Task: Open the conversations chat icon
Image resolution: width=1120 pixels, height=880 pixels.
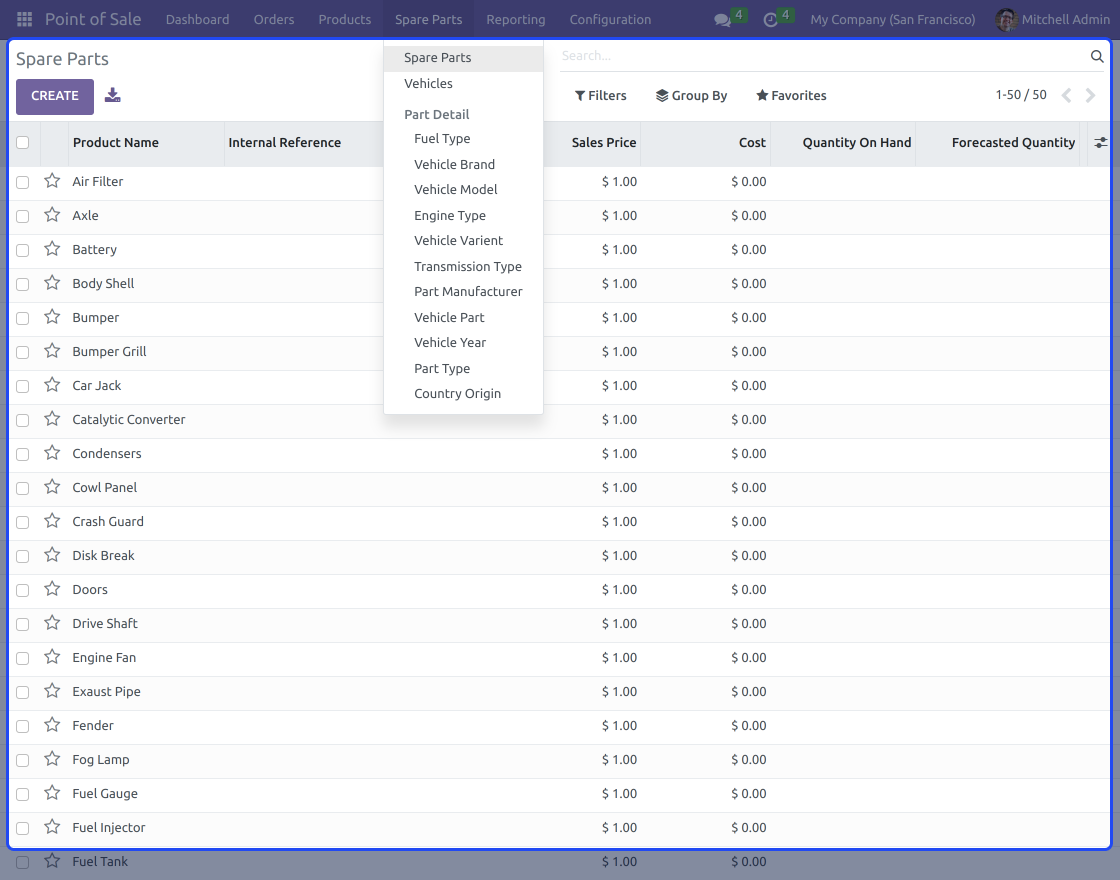Action: point(722,20)
